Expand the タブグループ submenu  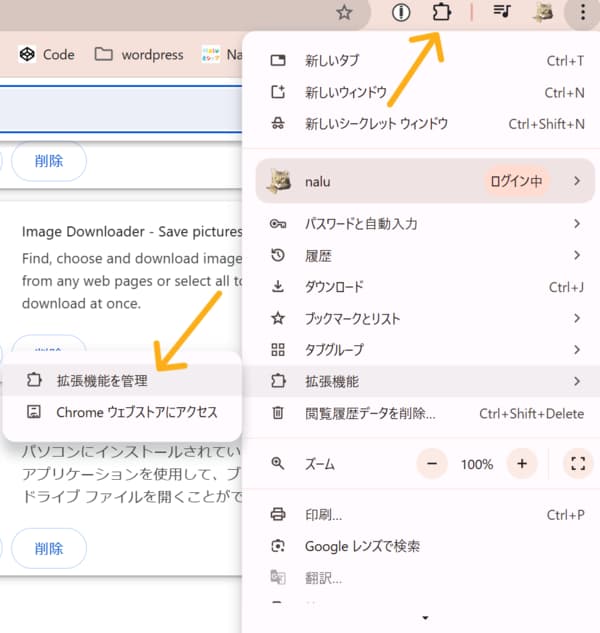pyautogui.click(x=420, y=350)
